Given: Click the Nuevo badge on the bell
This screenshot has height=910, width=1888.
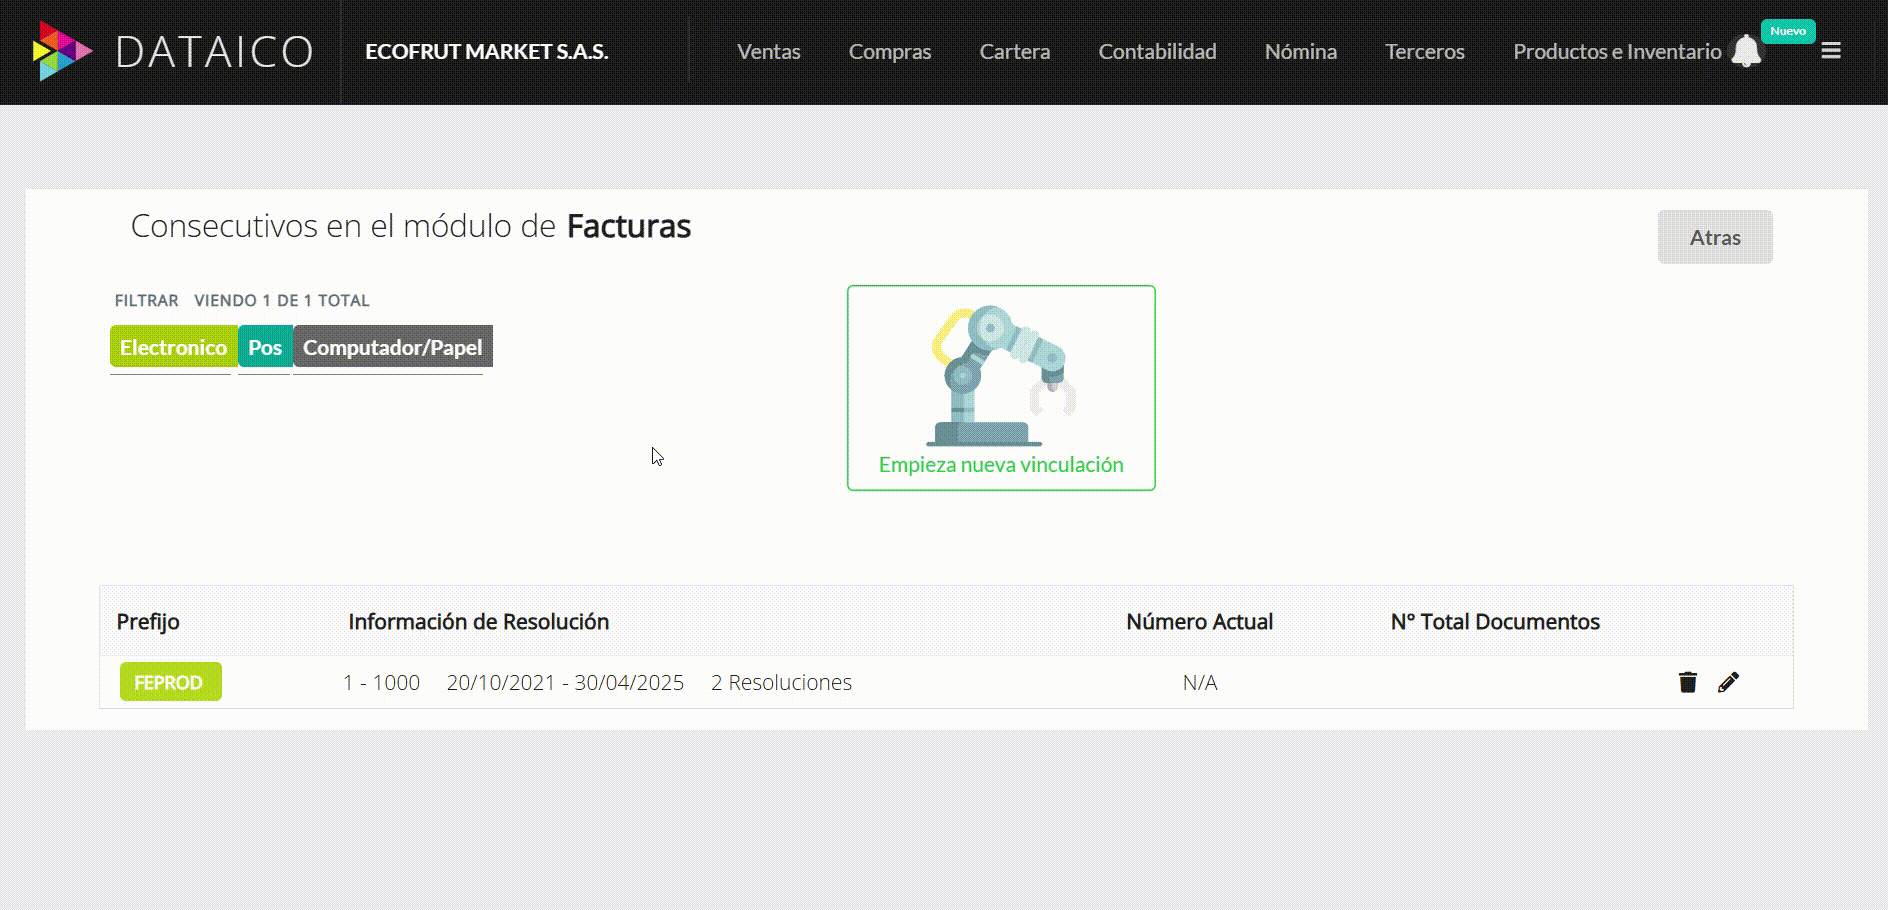Looking at the screenshot, I should click(1788, 31).
